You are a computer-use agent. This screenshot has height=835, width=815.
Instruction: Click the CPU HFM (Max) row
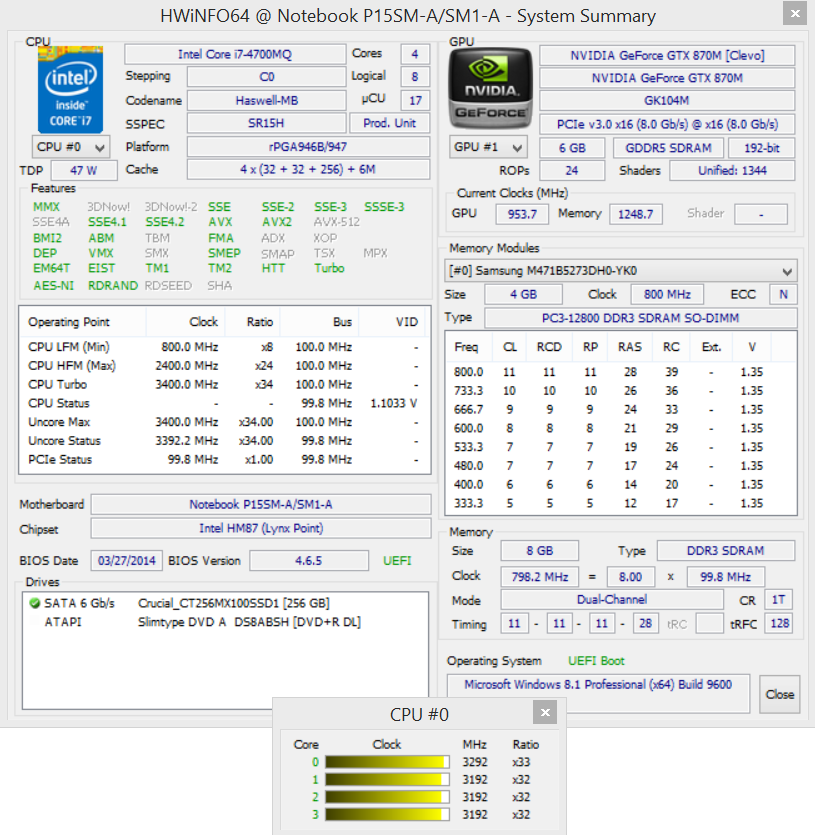[224, 366]
